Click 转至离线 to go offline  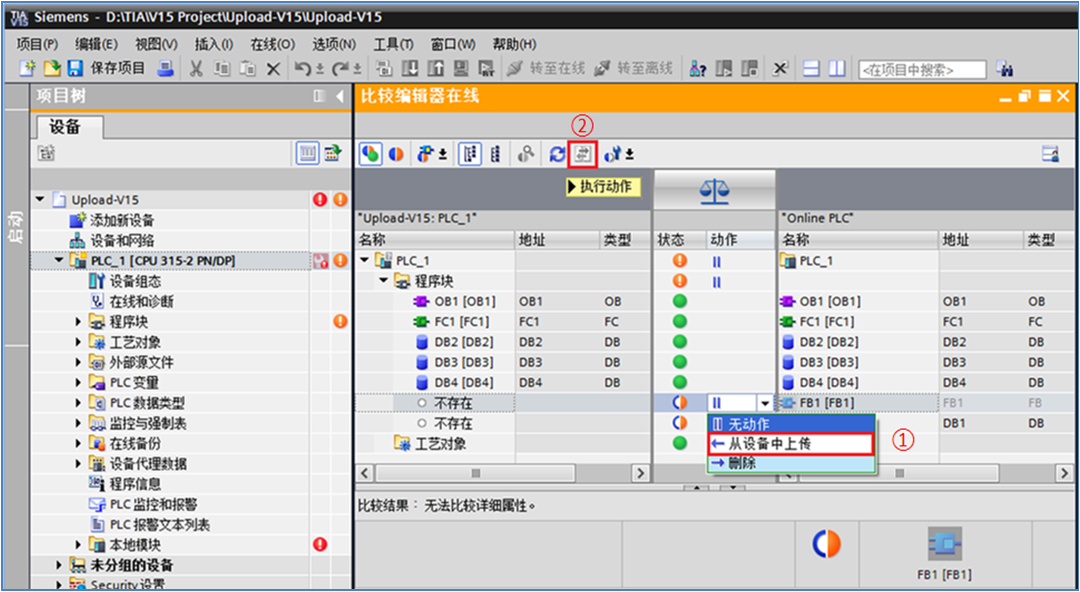tap(633, 68)
